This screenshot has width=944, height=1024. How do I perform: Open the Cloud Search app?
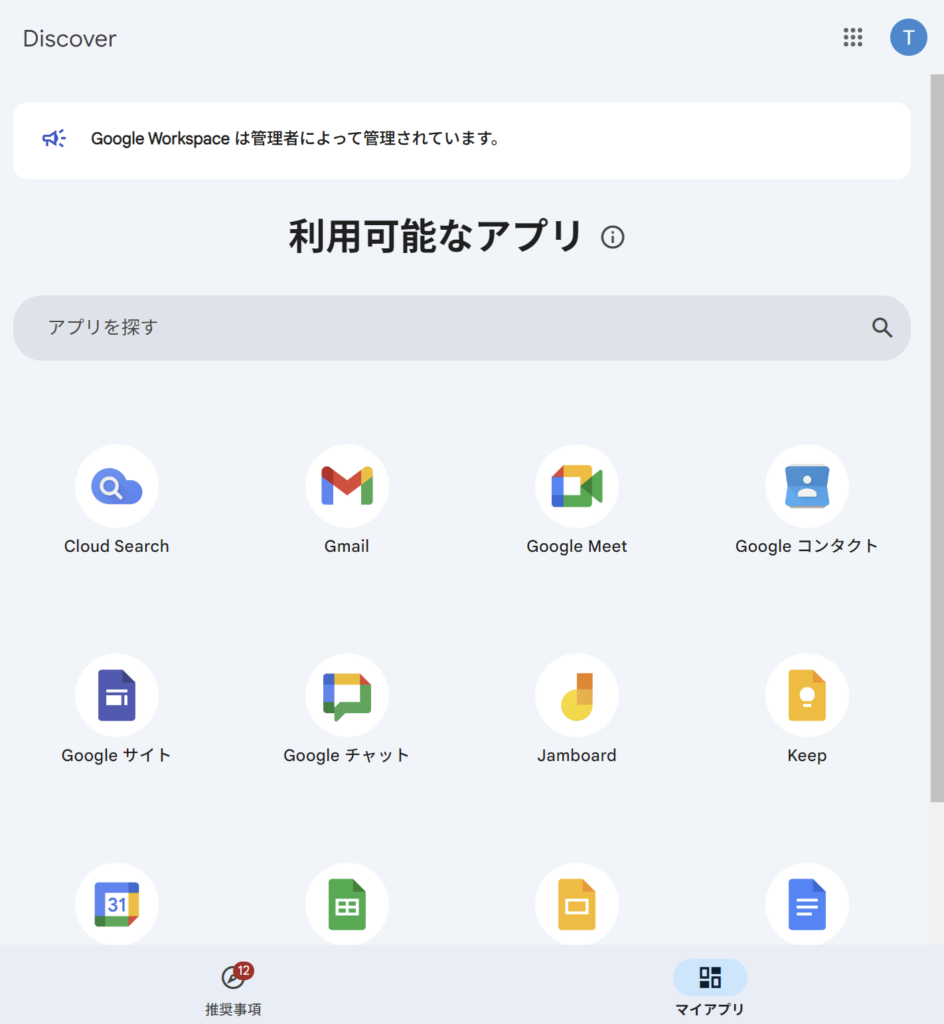click(117, 487)
